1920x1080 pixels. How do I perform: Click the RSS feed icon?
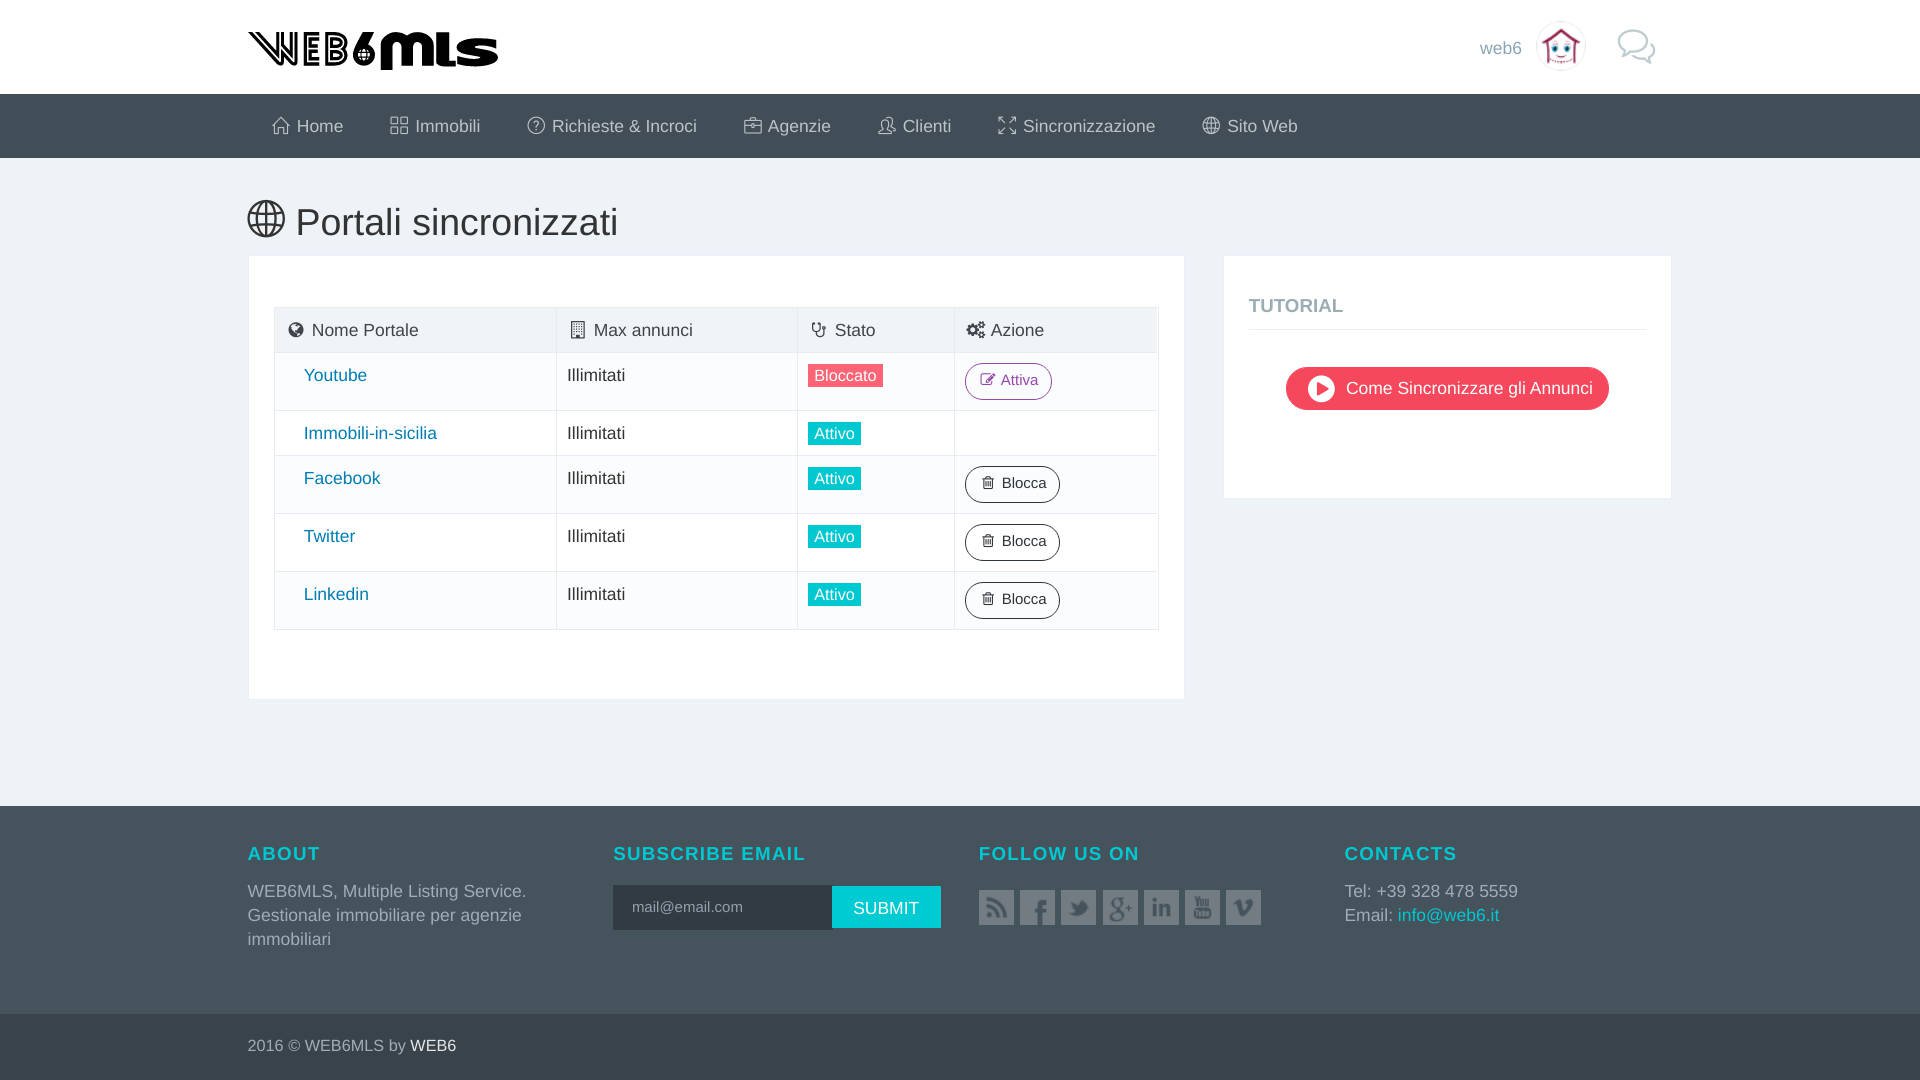pyautogui.click(x=996, y=907)
